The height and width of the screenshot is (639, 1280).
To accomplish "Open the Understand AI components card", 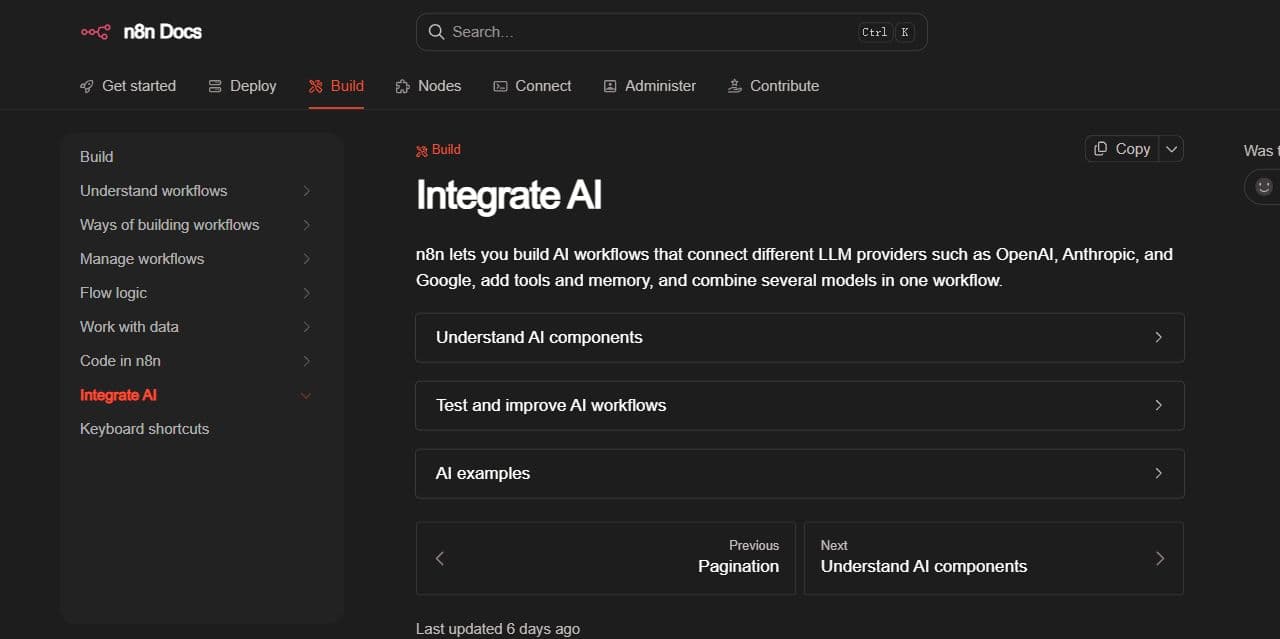I will coord(800,337).
